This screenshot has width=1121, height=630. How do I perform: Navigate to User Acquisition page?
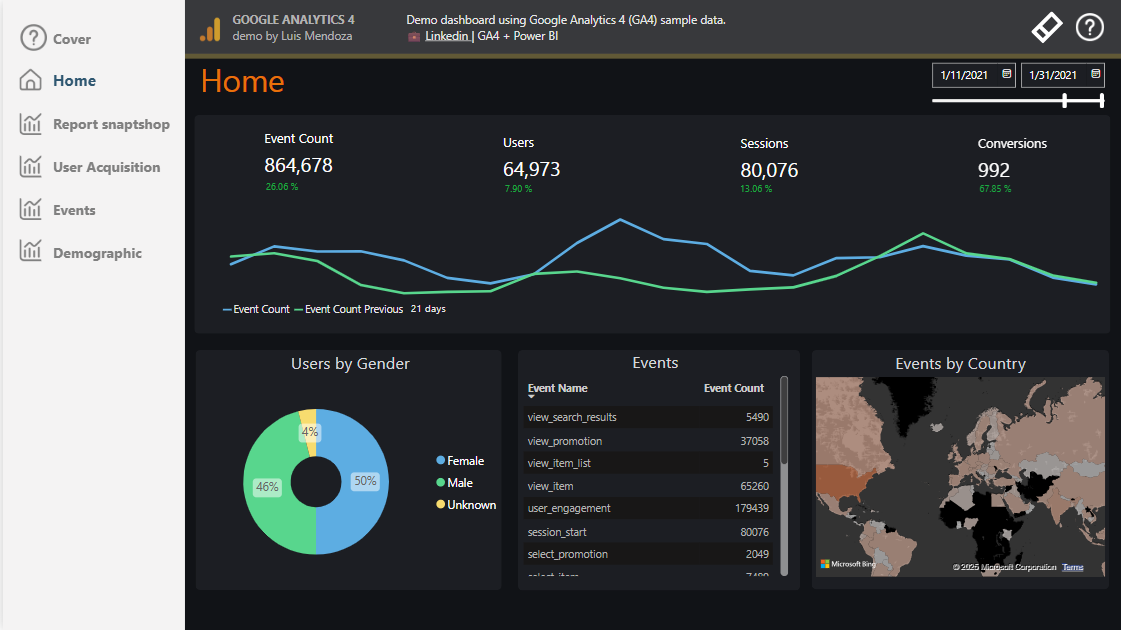107,167
